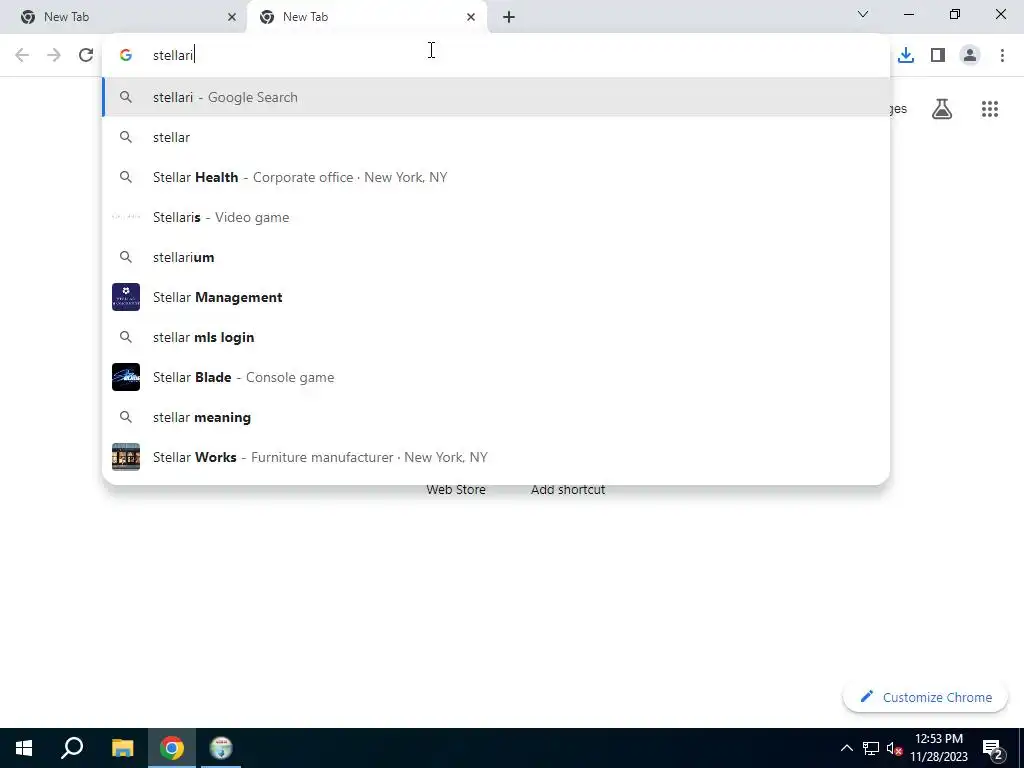This screenshot has height=768, width=1024.
Task: Select 'stellari - Google Search' suggestion
Action: point(496,97)
